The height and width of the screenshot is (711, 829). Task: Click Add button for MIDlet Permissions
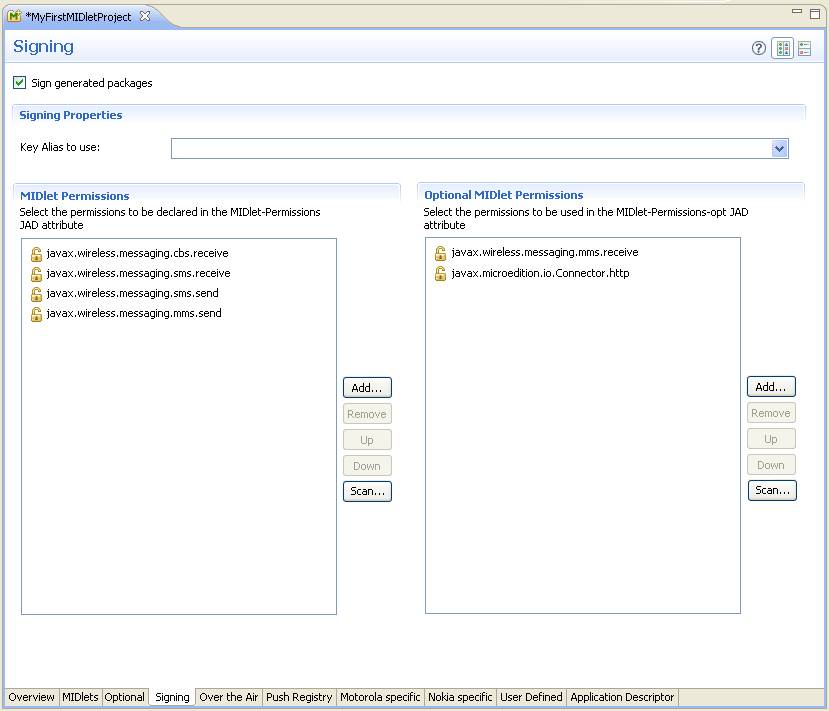(367, 388)
